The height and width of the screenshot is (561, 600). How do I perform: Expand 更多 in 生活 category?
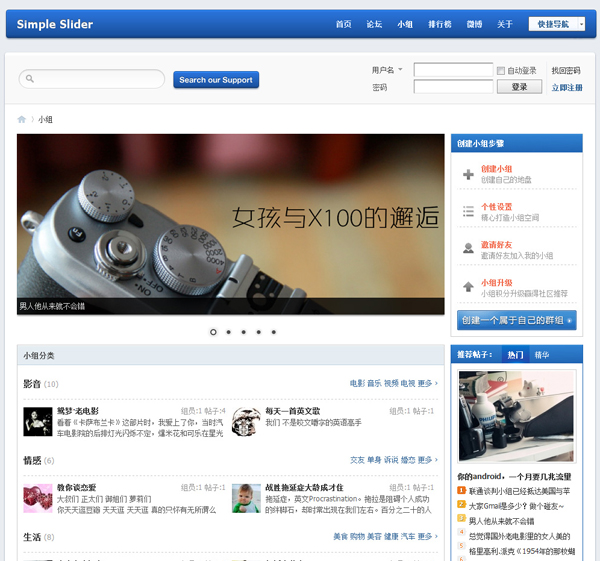point(427,536)
